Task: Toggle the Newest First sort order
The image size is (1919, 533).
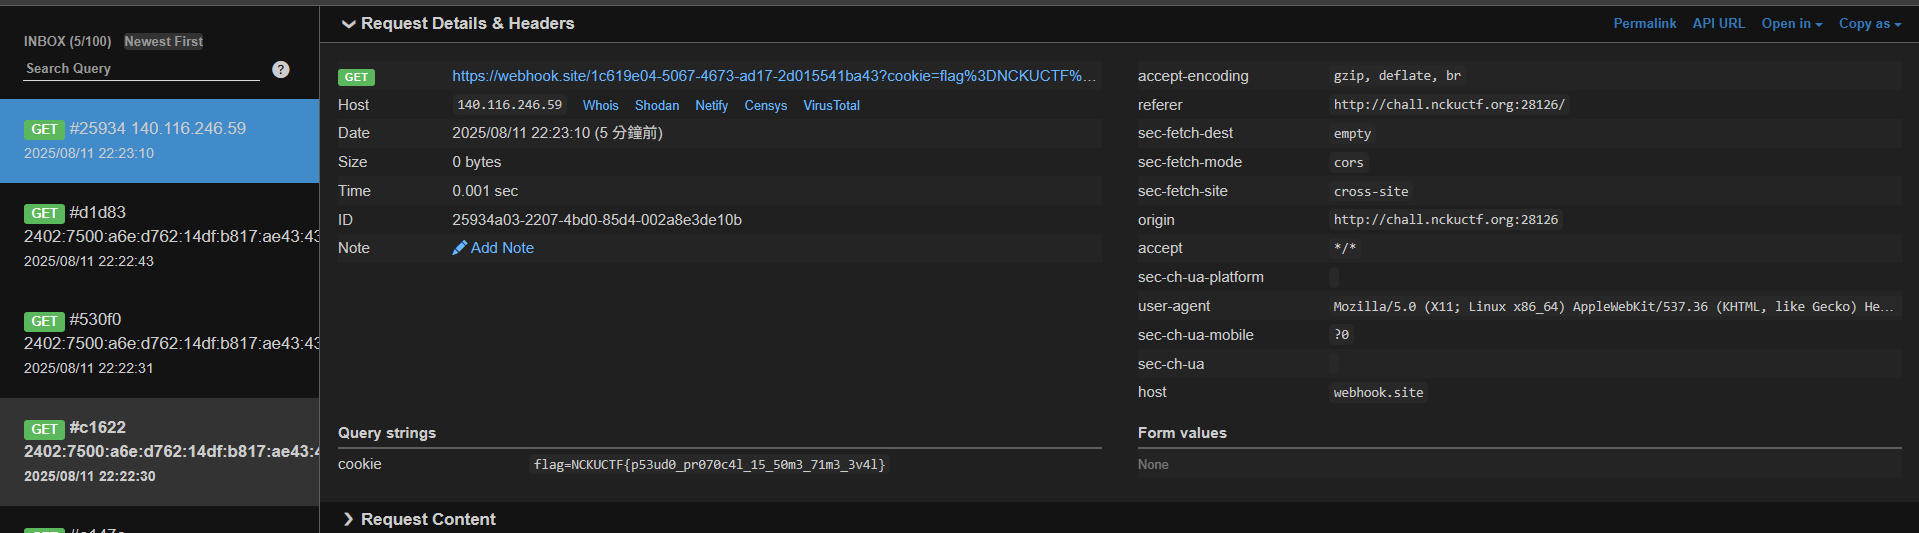Action: [163, 41]
